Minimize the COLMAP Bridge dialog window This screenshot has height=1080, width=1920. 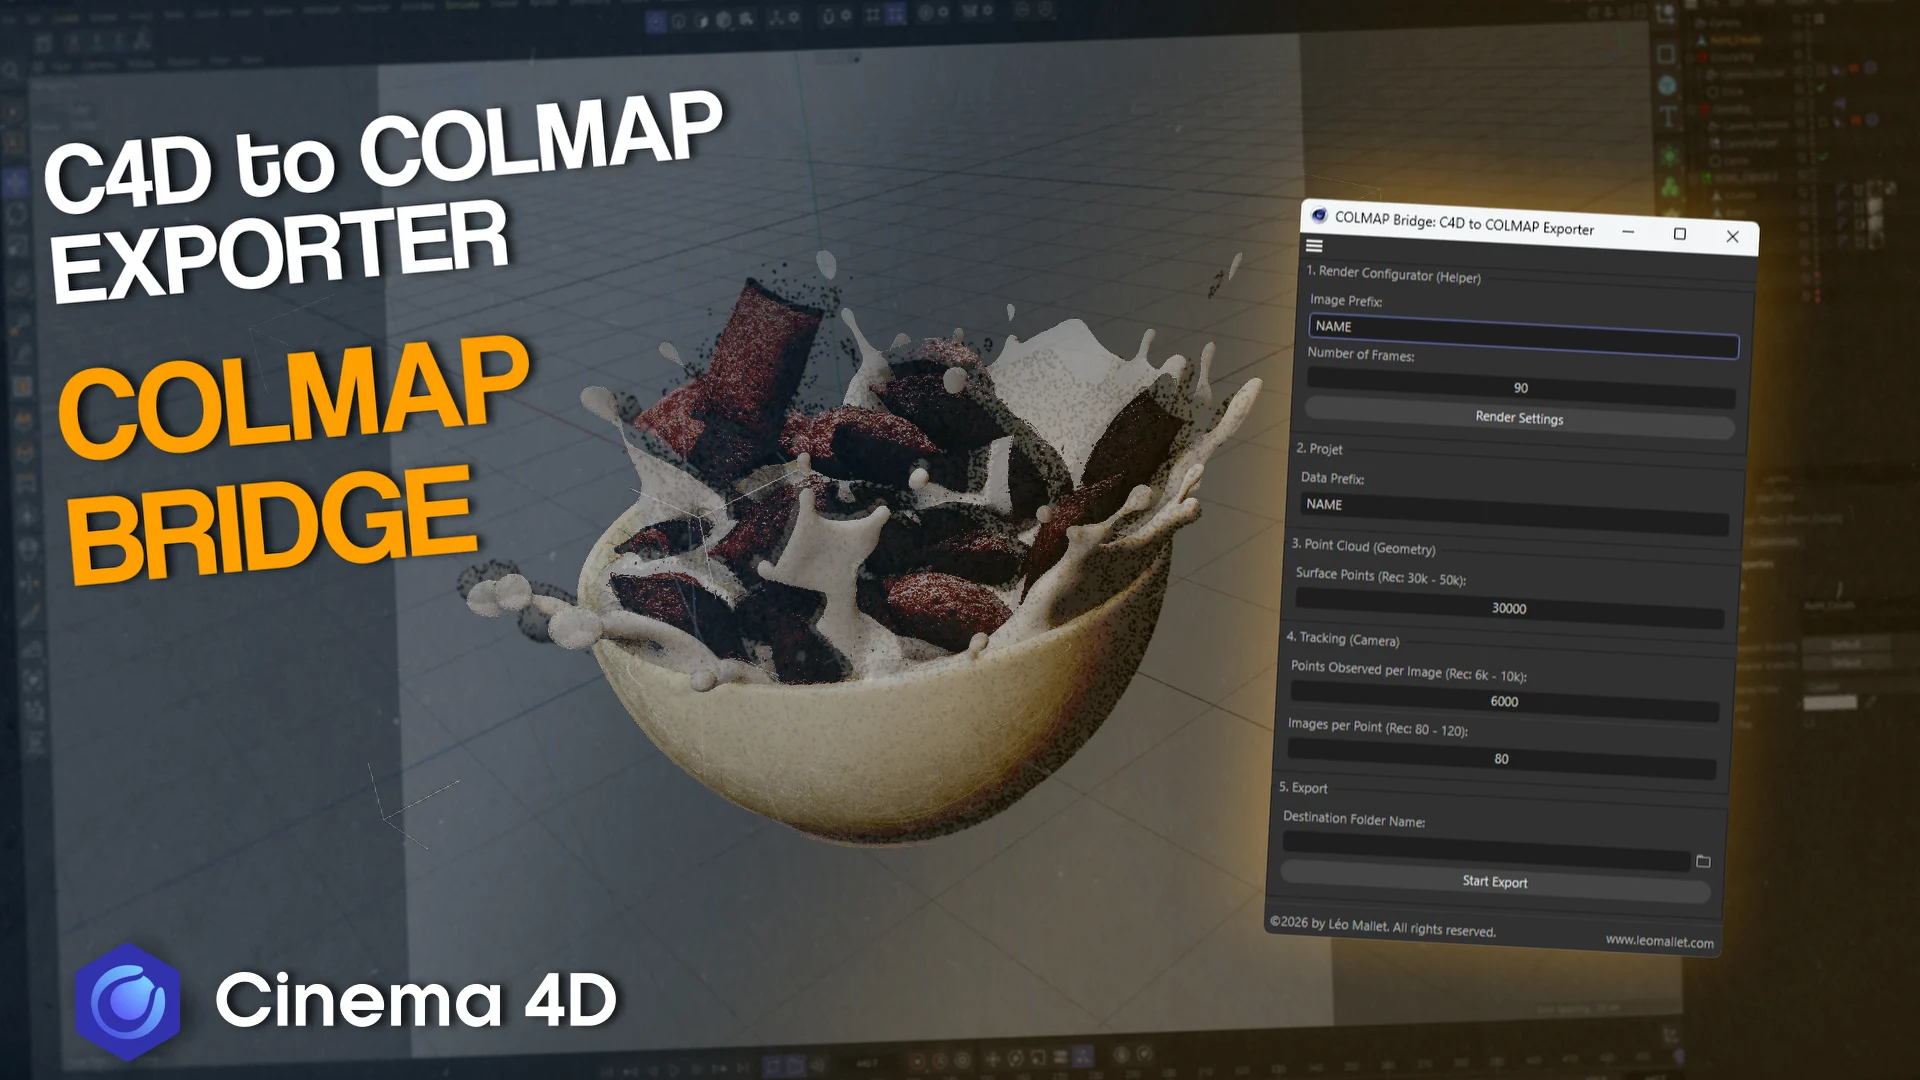[1628, 232]
